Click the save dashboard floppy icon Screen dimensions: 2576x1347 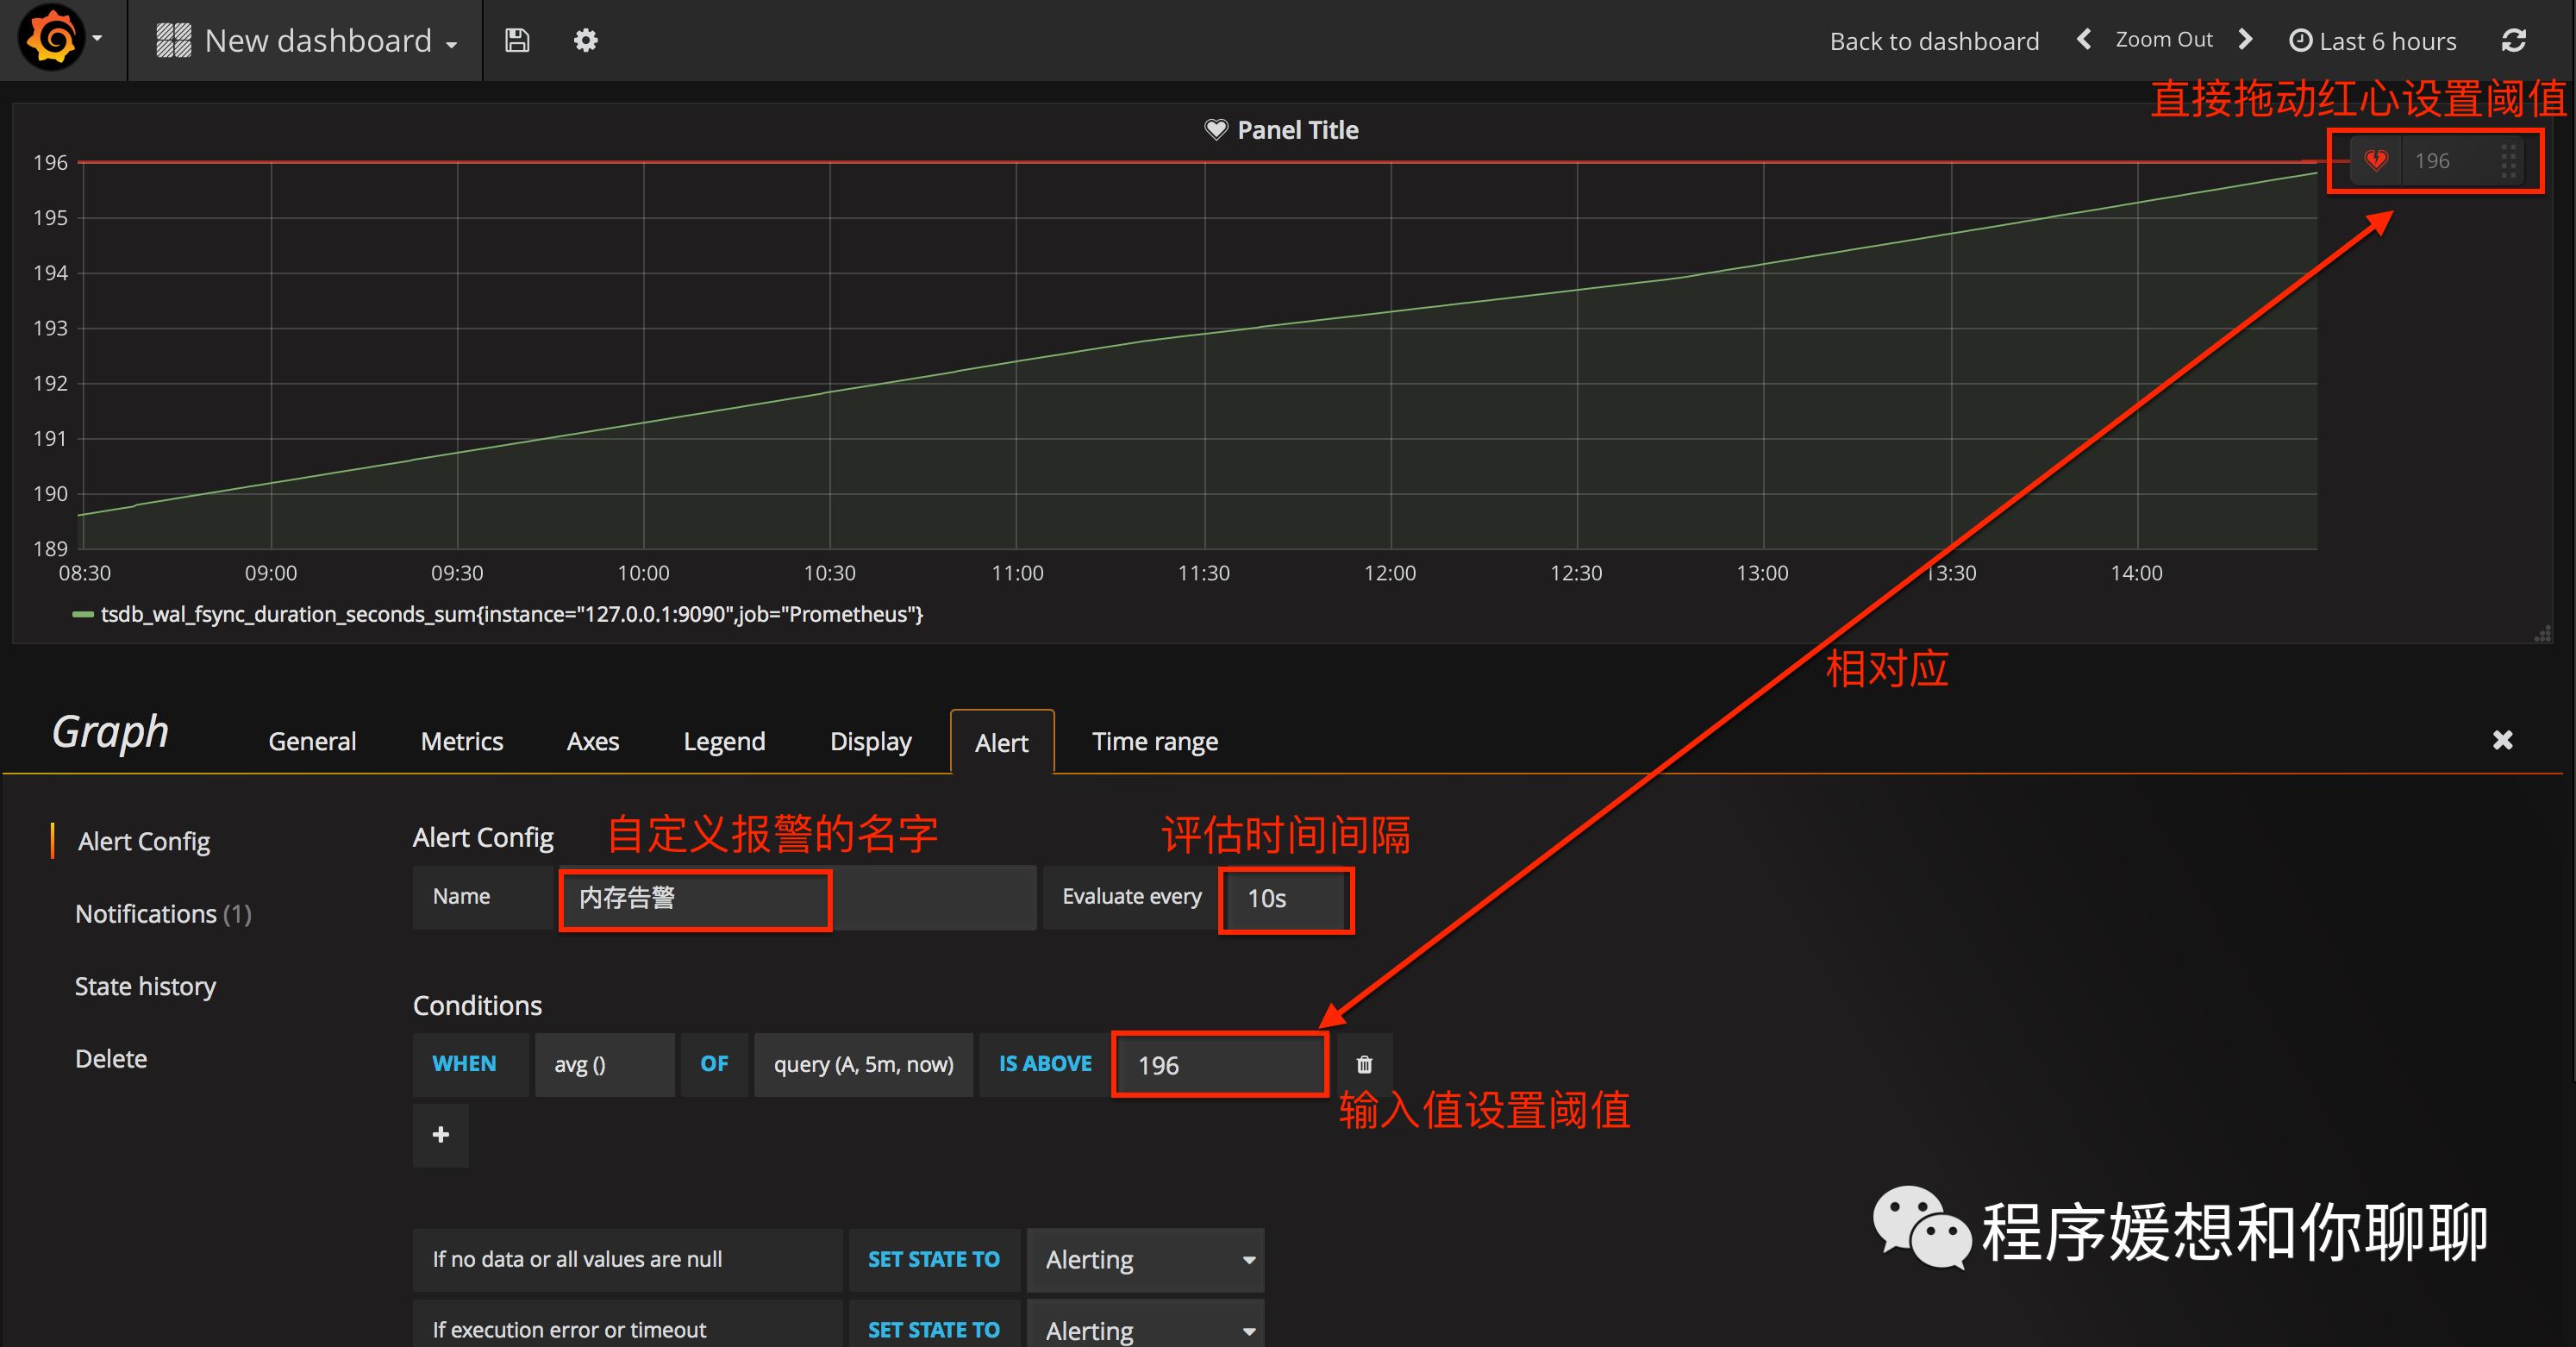pos(517,40)
